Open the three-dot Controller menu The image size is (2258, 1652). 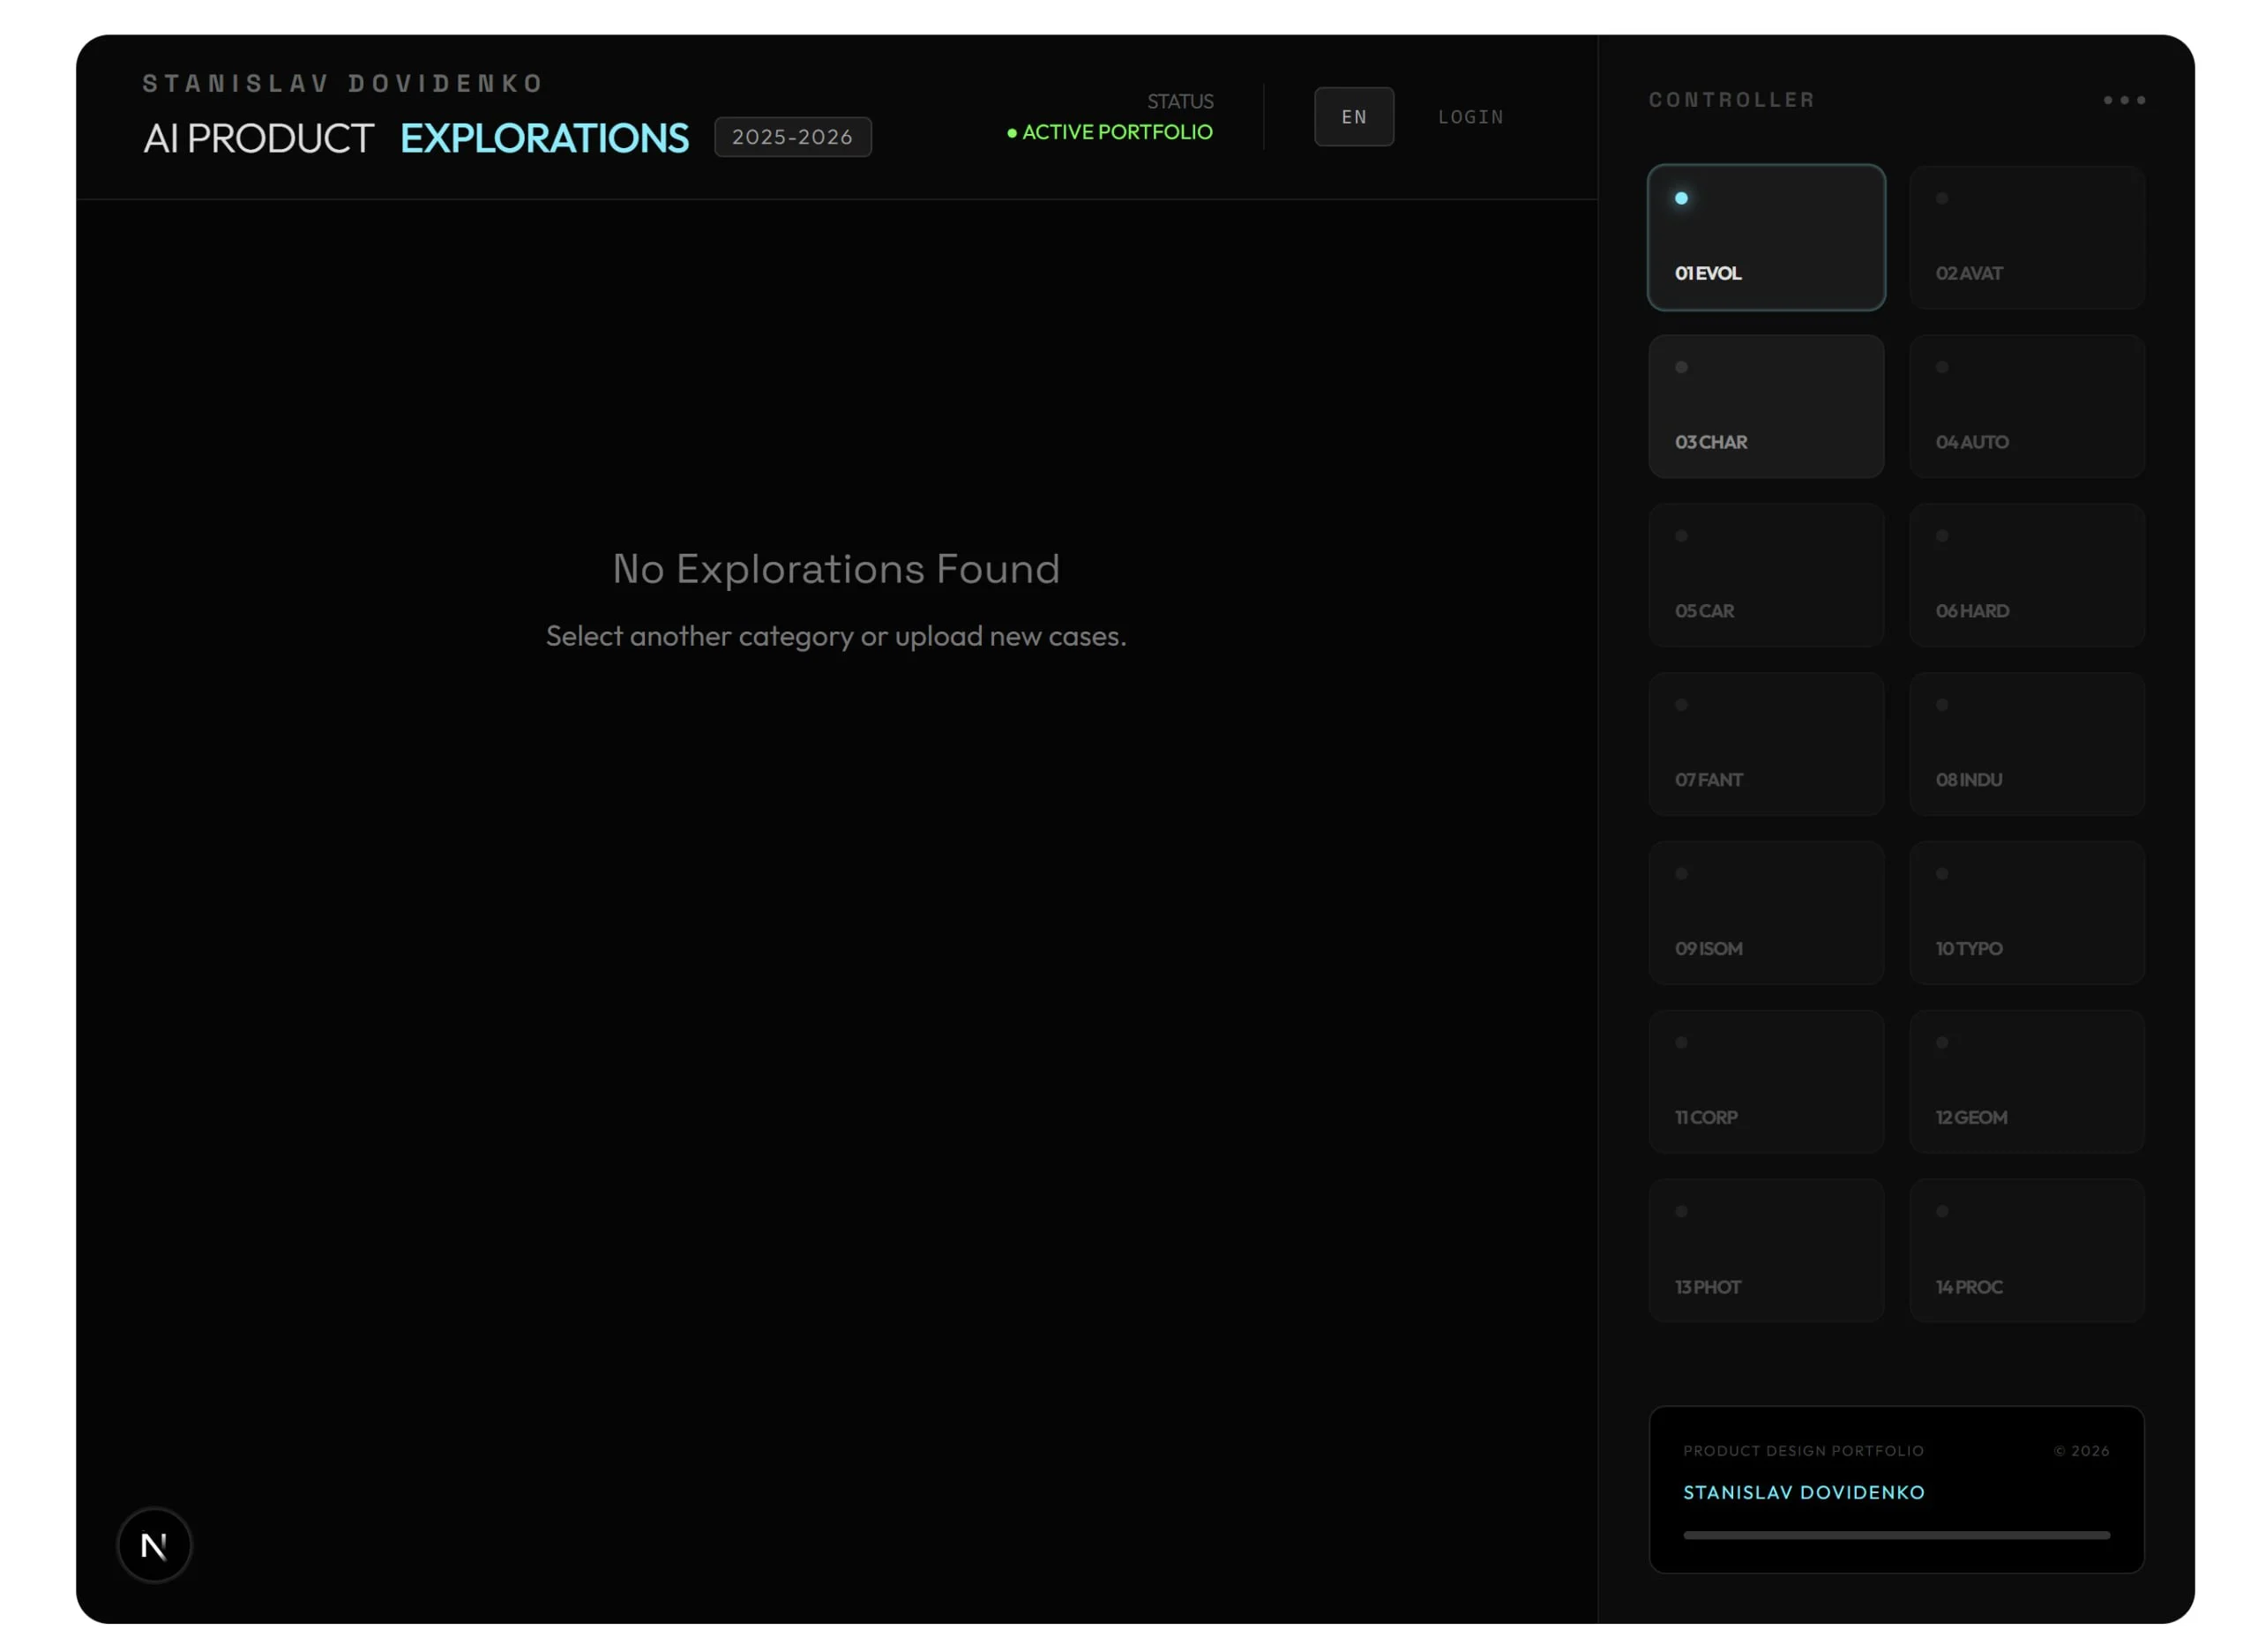pos(2123,100)
